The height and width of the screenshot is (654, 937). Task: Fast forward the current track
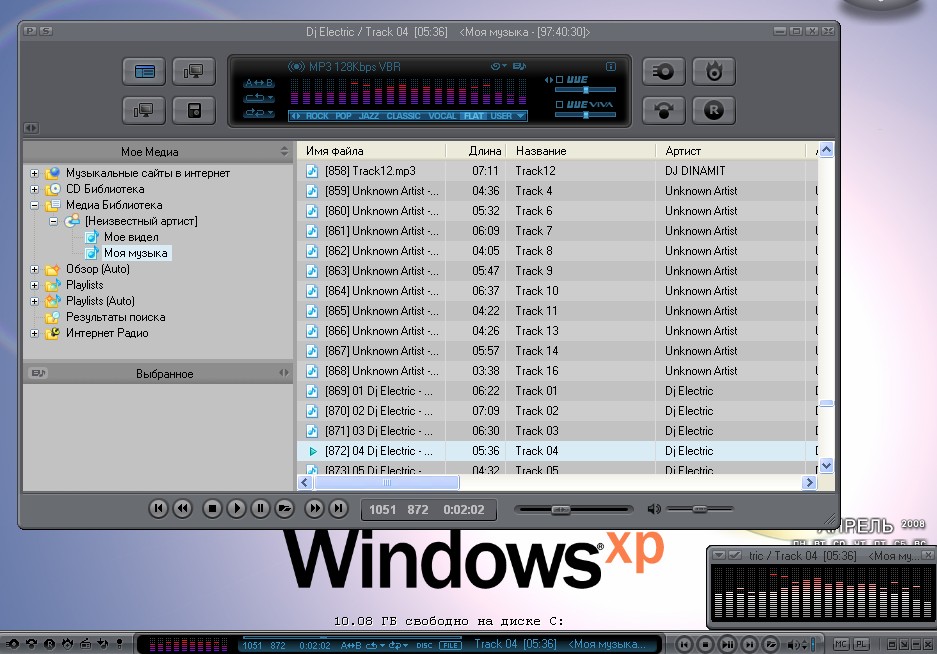pos(314,509)
